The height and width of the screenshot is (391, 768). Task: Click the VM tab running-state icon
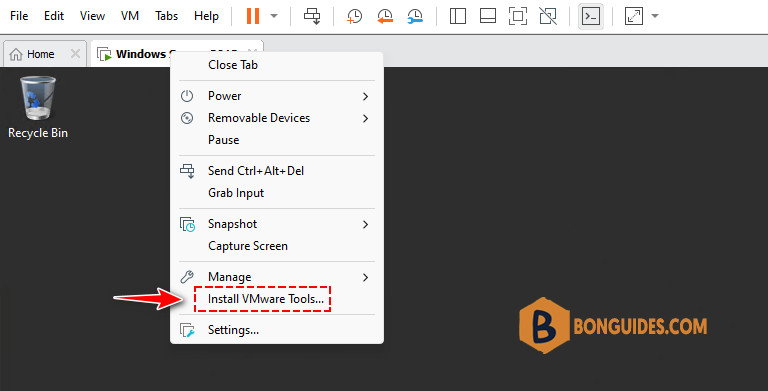click(x=104, y=54)
